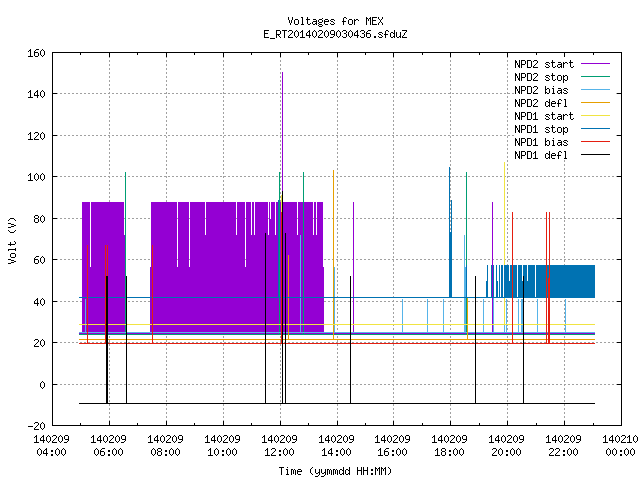This screenshot has width=640, height=480.
Task: Click the Volt (V) y-axis label
Action: (x=12, y=240)
